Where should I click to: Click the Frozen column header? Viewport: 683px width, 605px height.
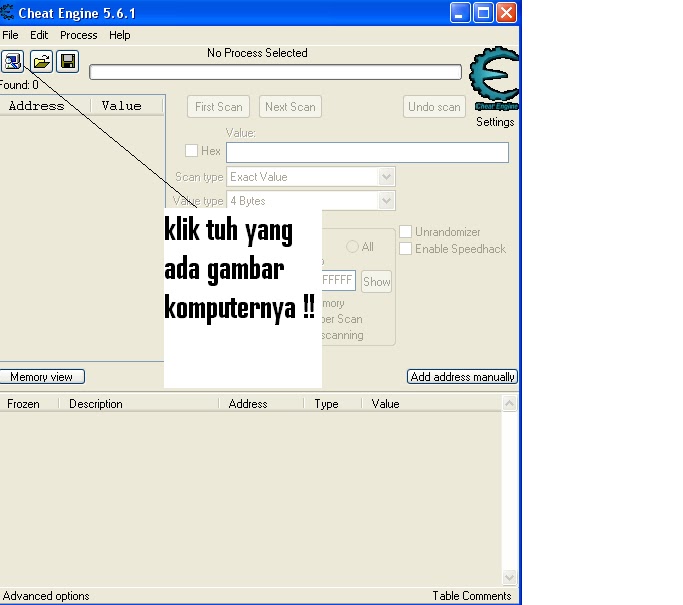click(x=24, y=404)
